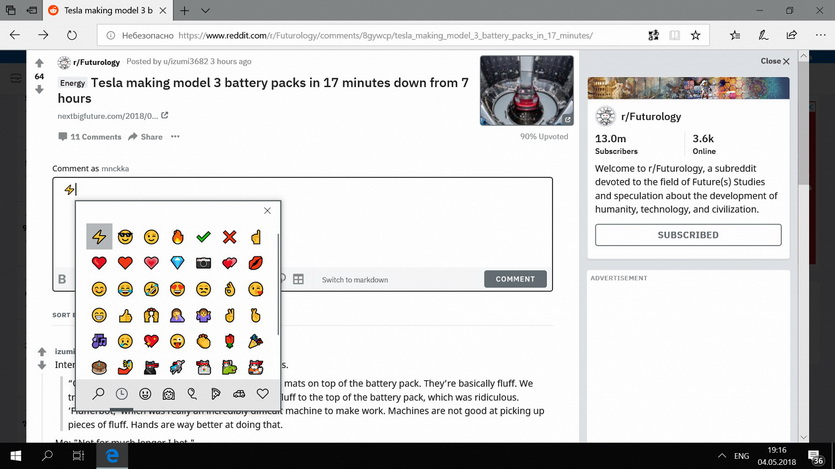This screenshot has height=469, width=835.
Task: Select the green check mark emoji
Action: [x=203, y=236]
